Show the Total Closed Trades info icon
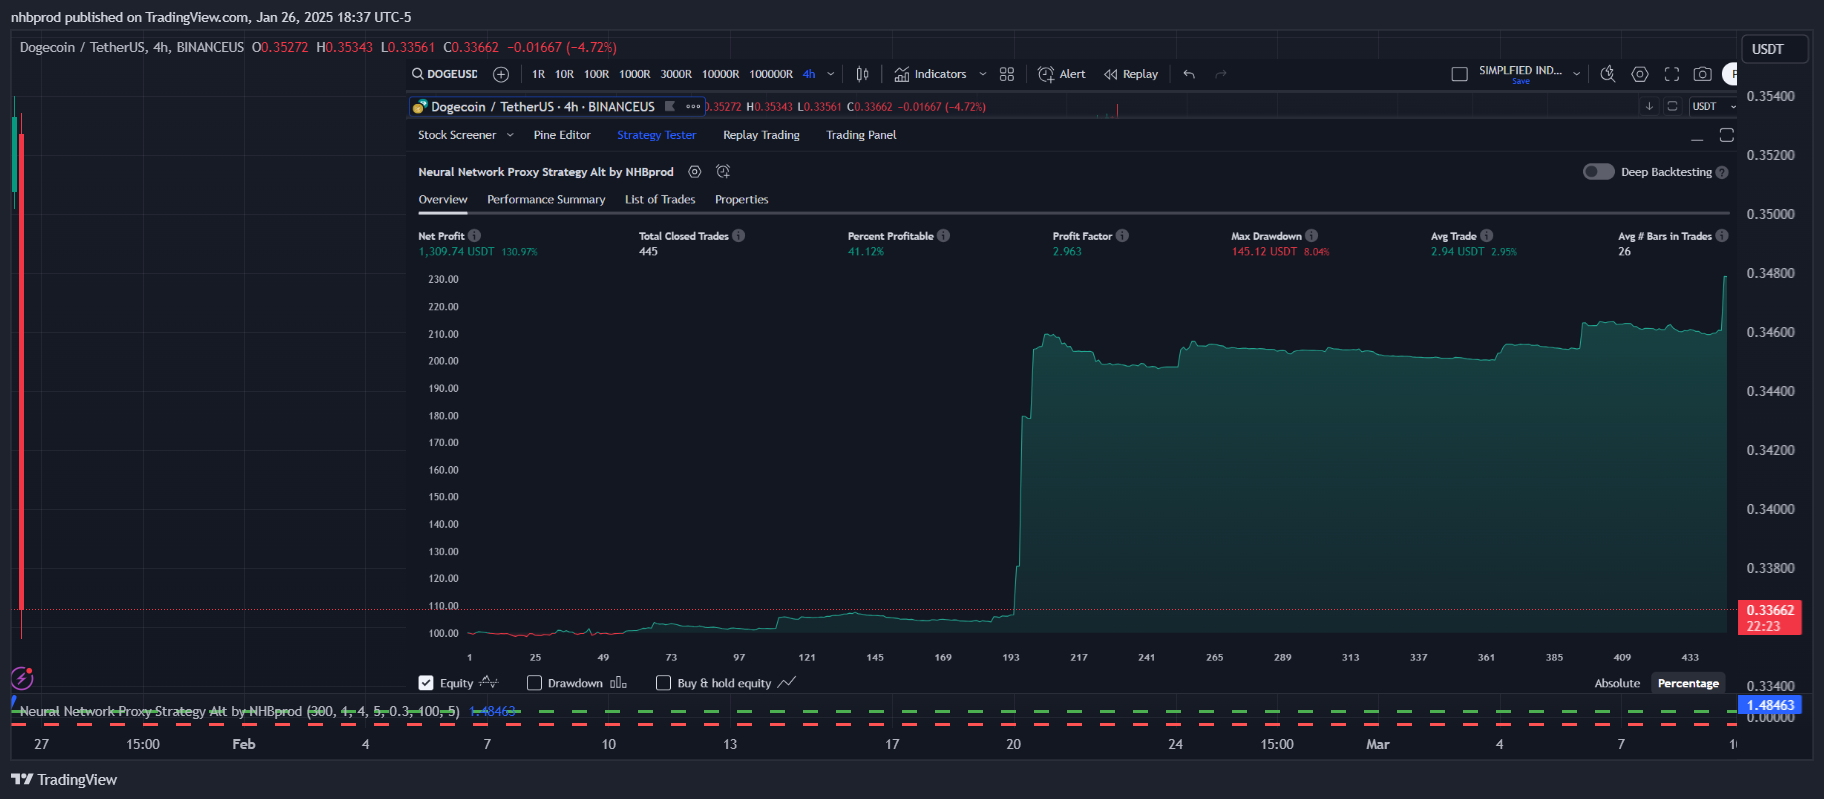1824x799 pixels. point(738,236)
